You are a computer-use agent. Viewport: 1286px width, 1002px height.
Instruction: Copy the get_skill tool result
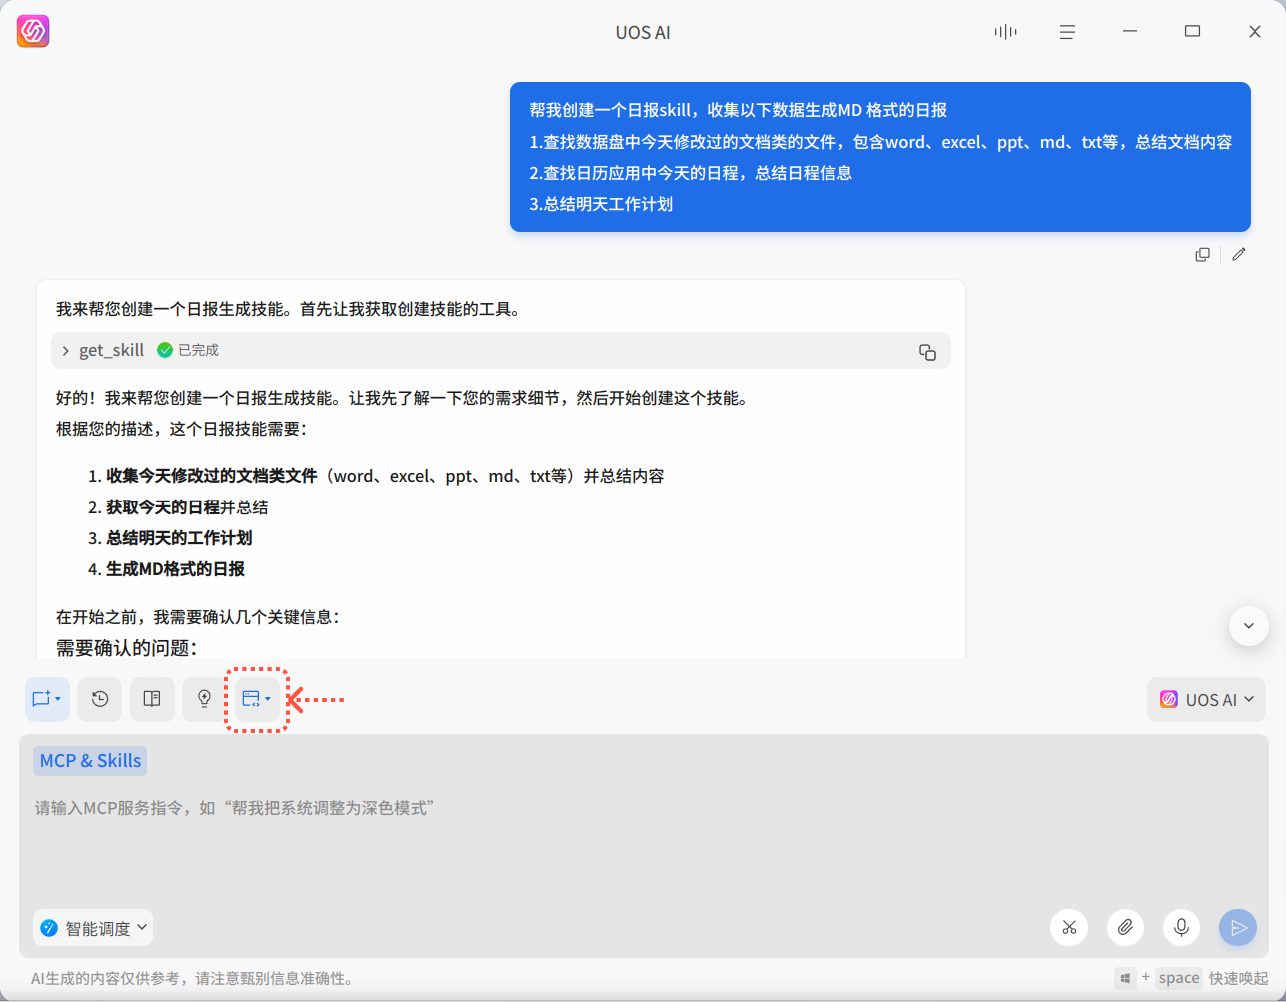927,351
